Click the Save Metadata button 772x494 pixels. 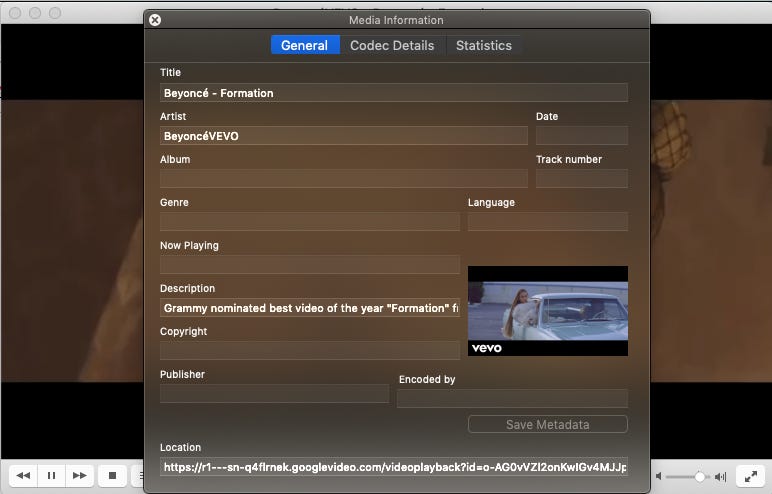[x=548, y=425]
